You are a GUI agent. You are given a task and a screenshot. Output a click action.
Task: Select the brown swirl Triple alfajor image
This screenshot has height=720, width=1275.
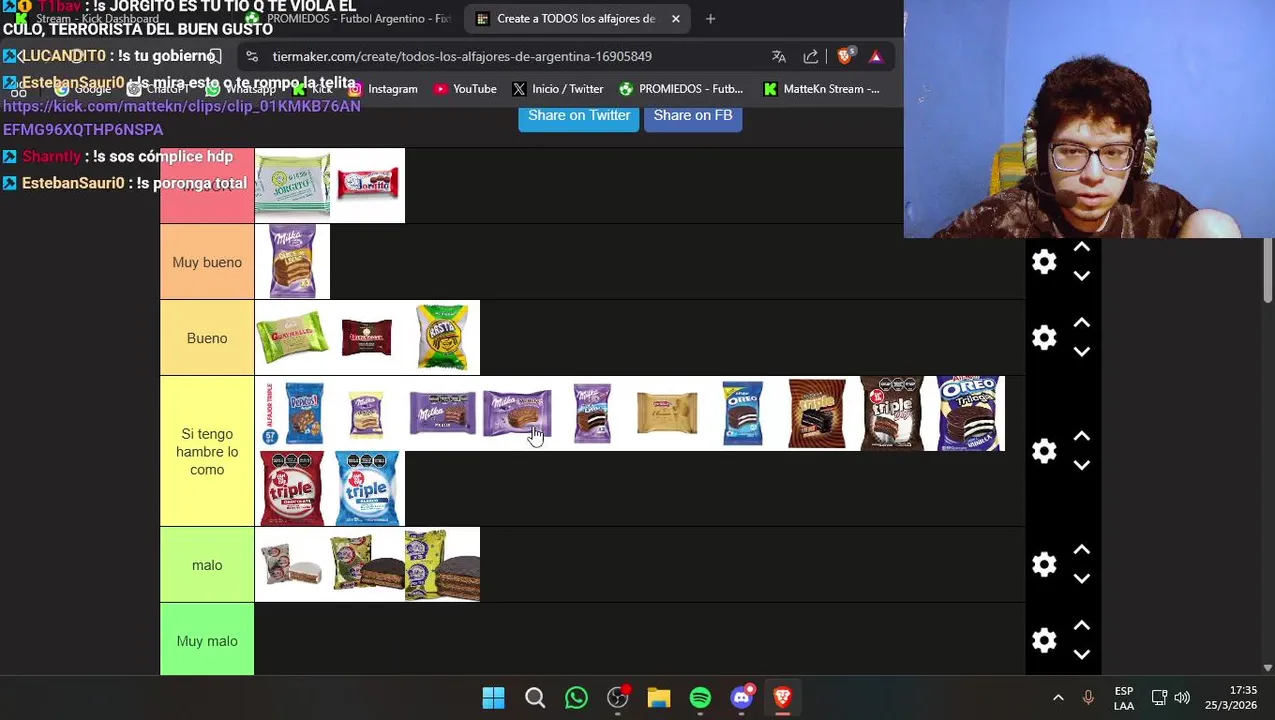[x=817, y=413]
